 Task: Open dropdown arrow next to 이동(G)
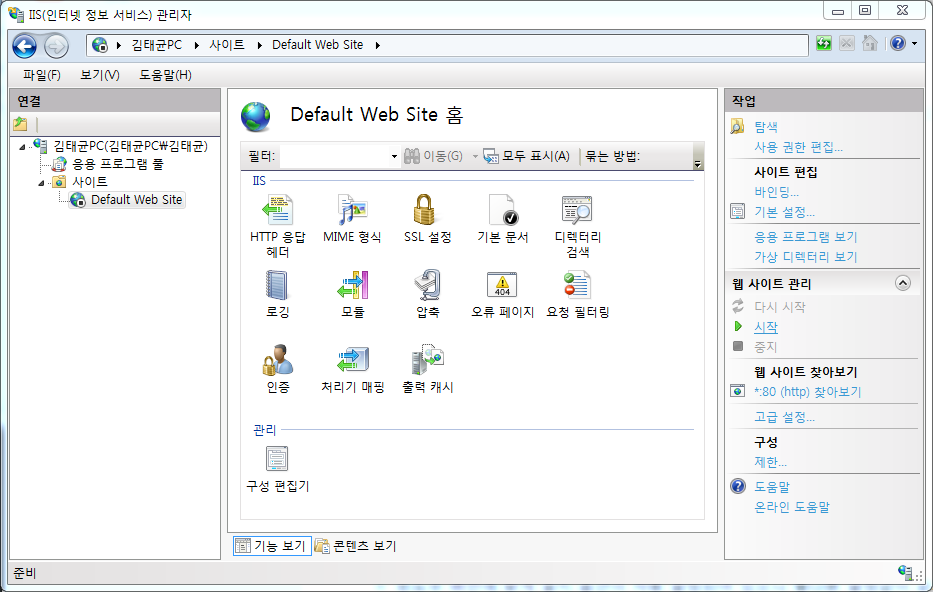tap(475, 156)
